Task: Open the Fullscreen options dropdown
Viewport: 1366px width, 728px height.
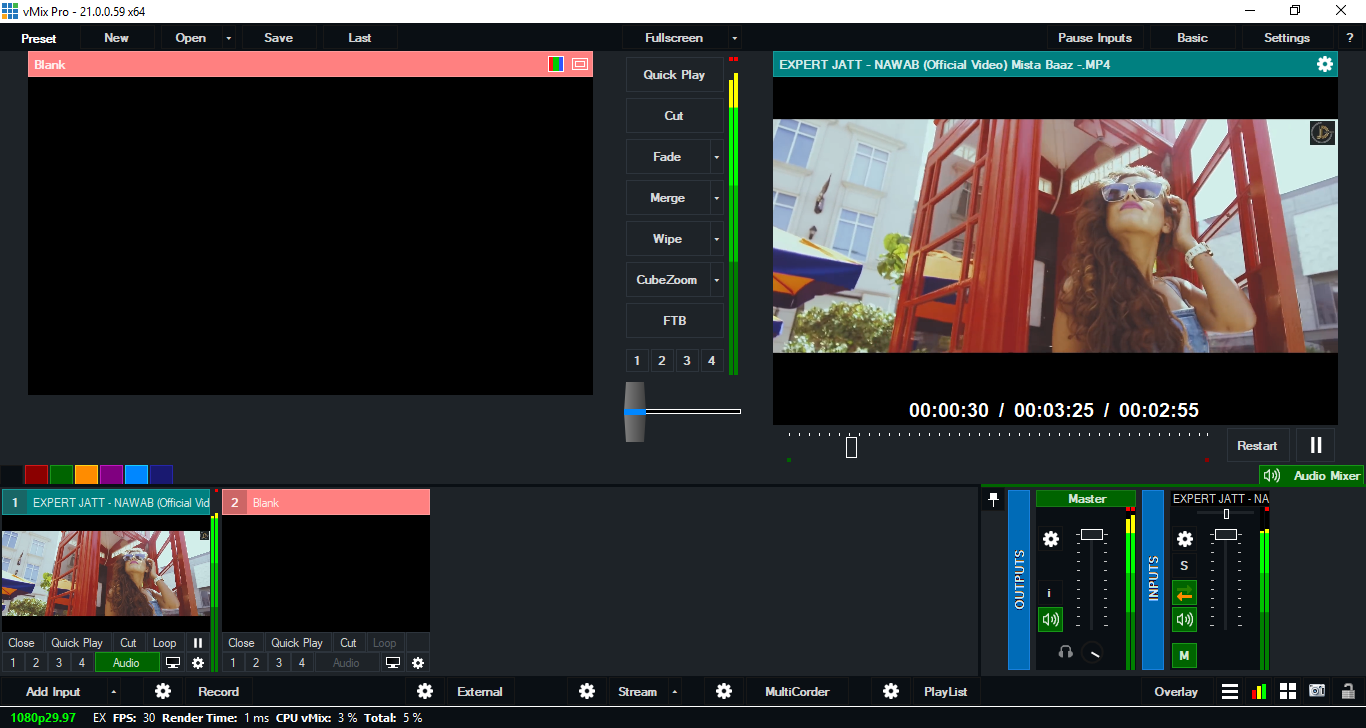Action: [735, 37]
